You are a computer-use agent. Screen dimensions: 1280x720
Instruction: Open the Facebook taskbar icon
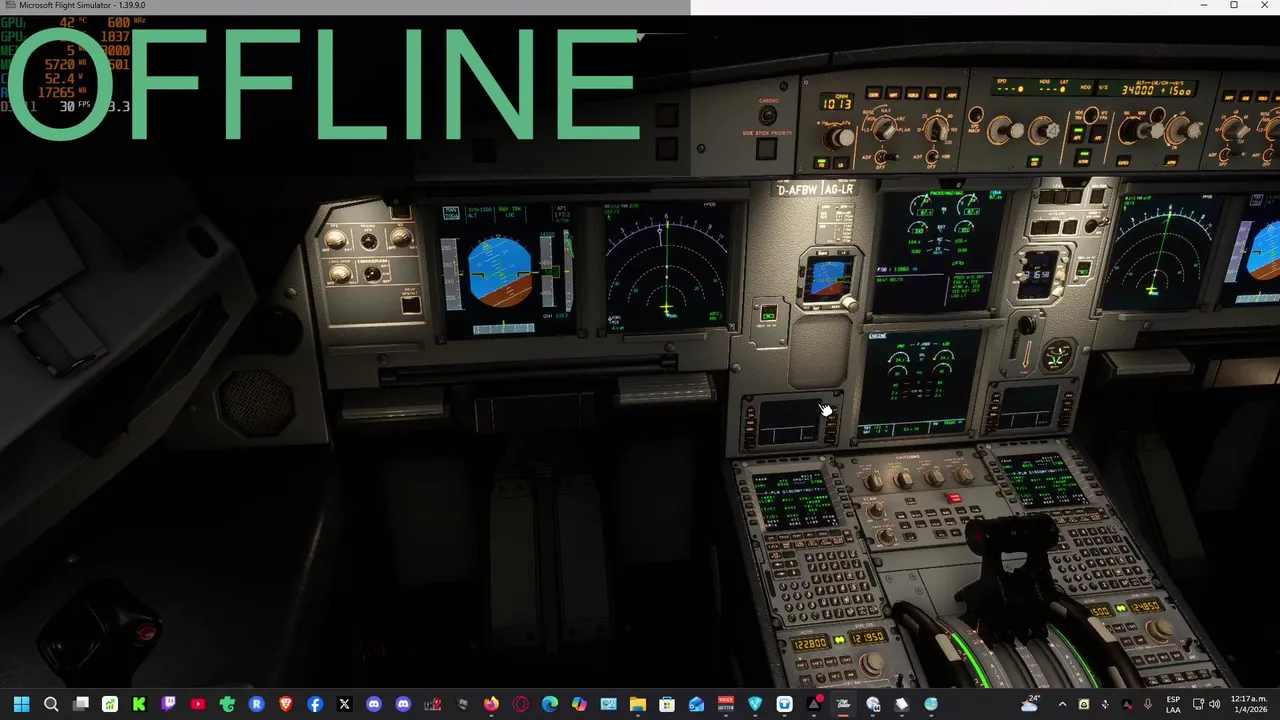[x=315, y=704]
